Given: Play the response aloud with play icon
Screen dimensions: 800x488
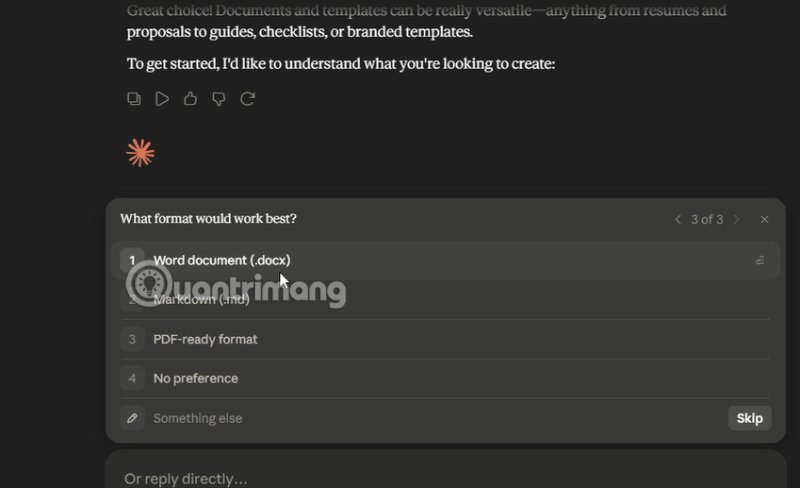Looking at the screenshot, I should click(x=162, y=99).
